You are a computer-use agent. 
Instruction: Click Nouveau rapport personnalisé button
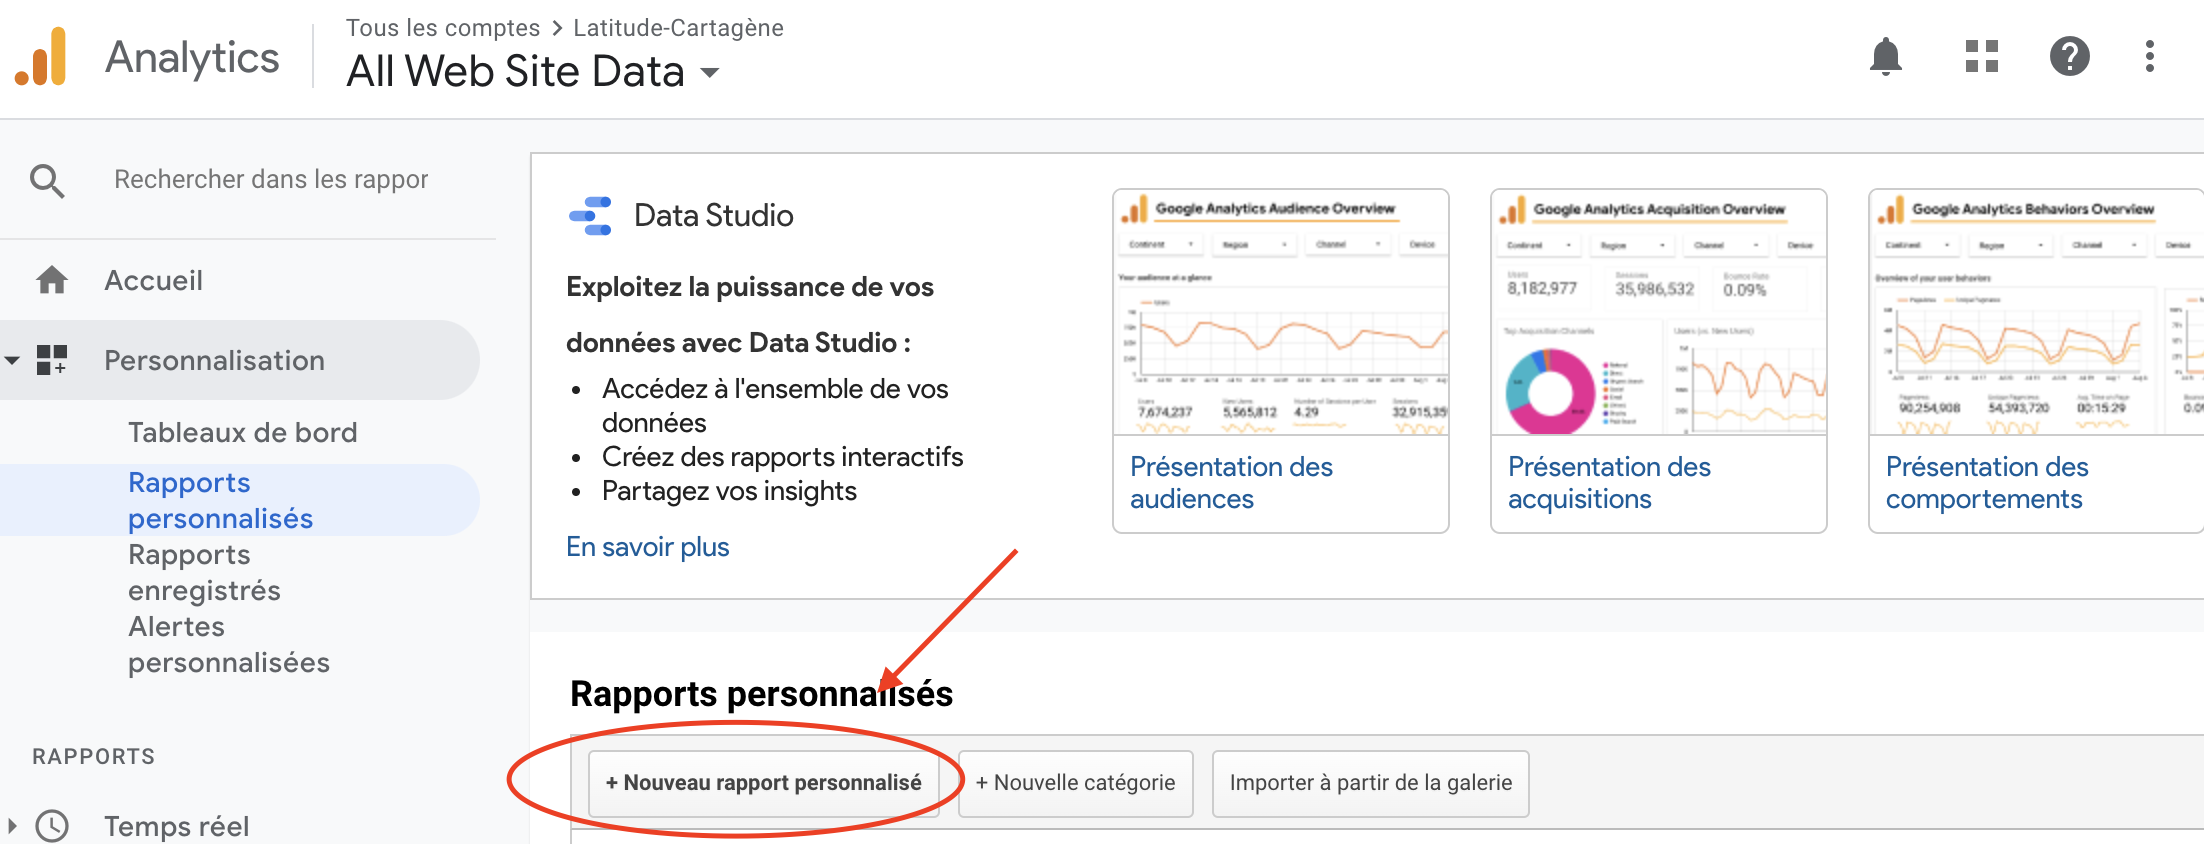pos(763,783)
